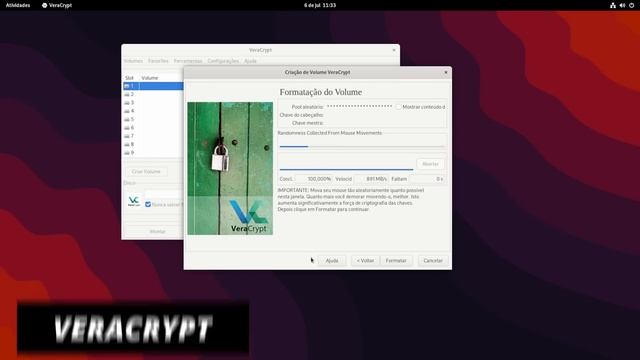Screen dimensions: 640x360
Task: Click the Slot column header
Action: [x=129, y=78]
